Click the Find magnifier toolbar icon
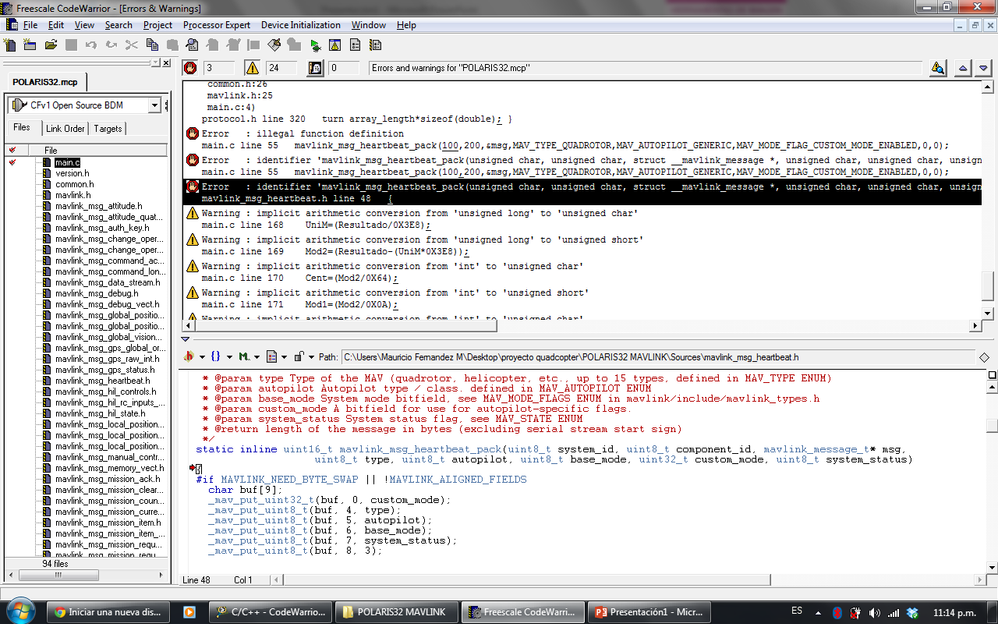The width and height of the screenshot is (998, 624). click(192, 45)
